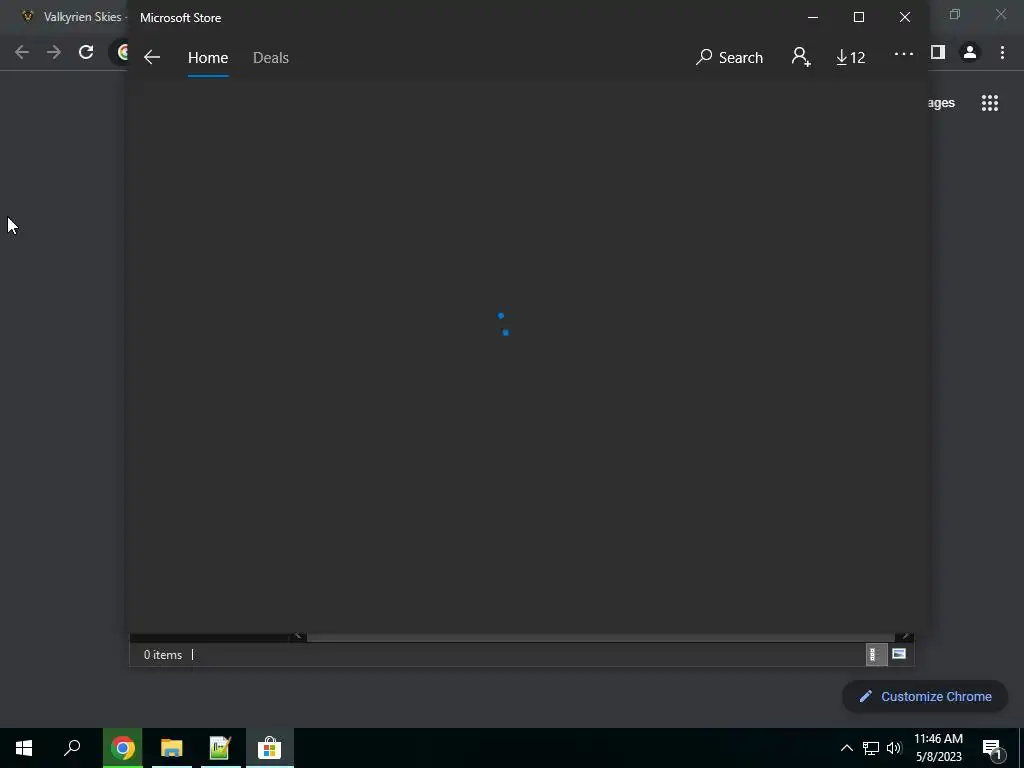Open Chrome three-dot menu

pos(1002,52)
